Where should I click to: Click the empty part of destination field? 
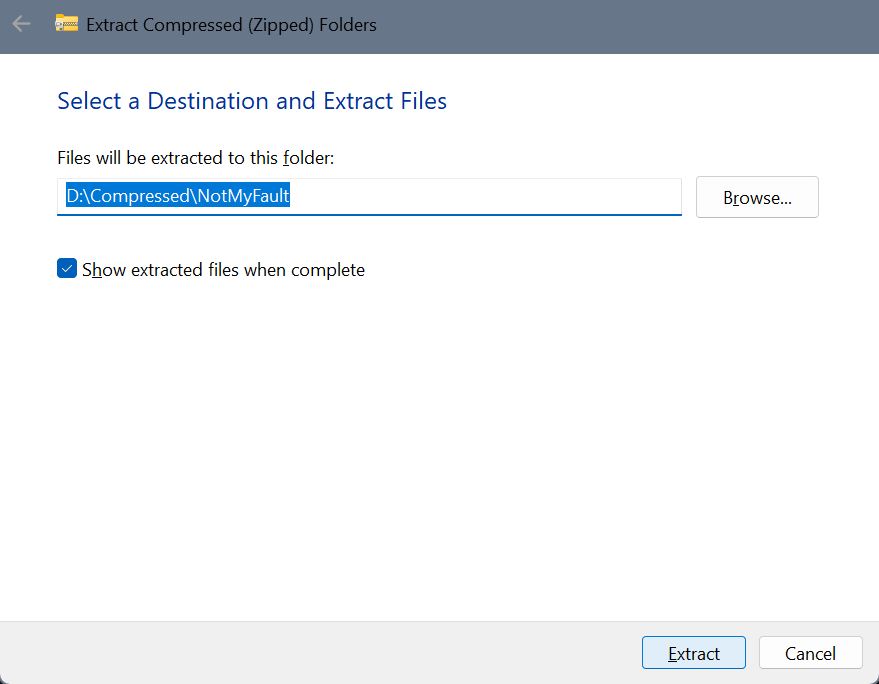485,196
